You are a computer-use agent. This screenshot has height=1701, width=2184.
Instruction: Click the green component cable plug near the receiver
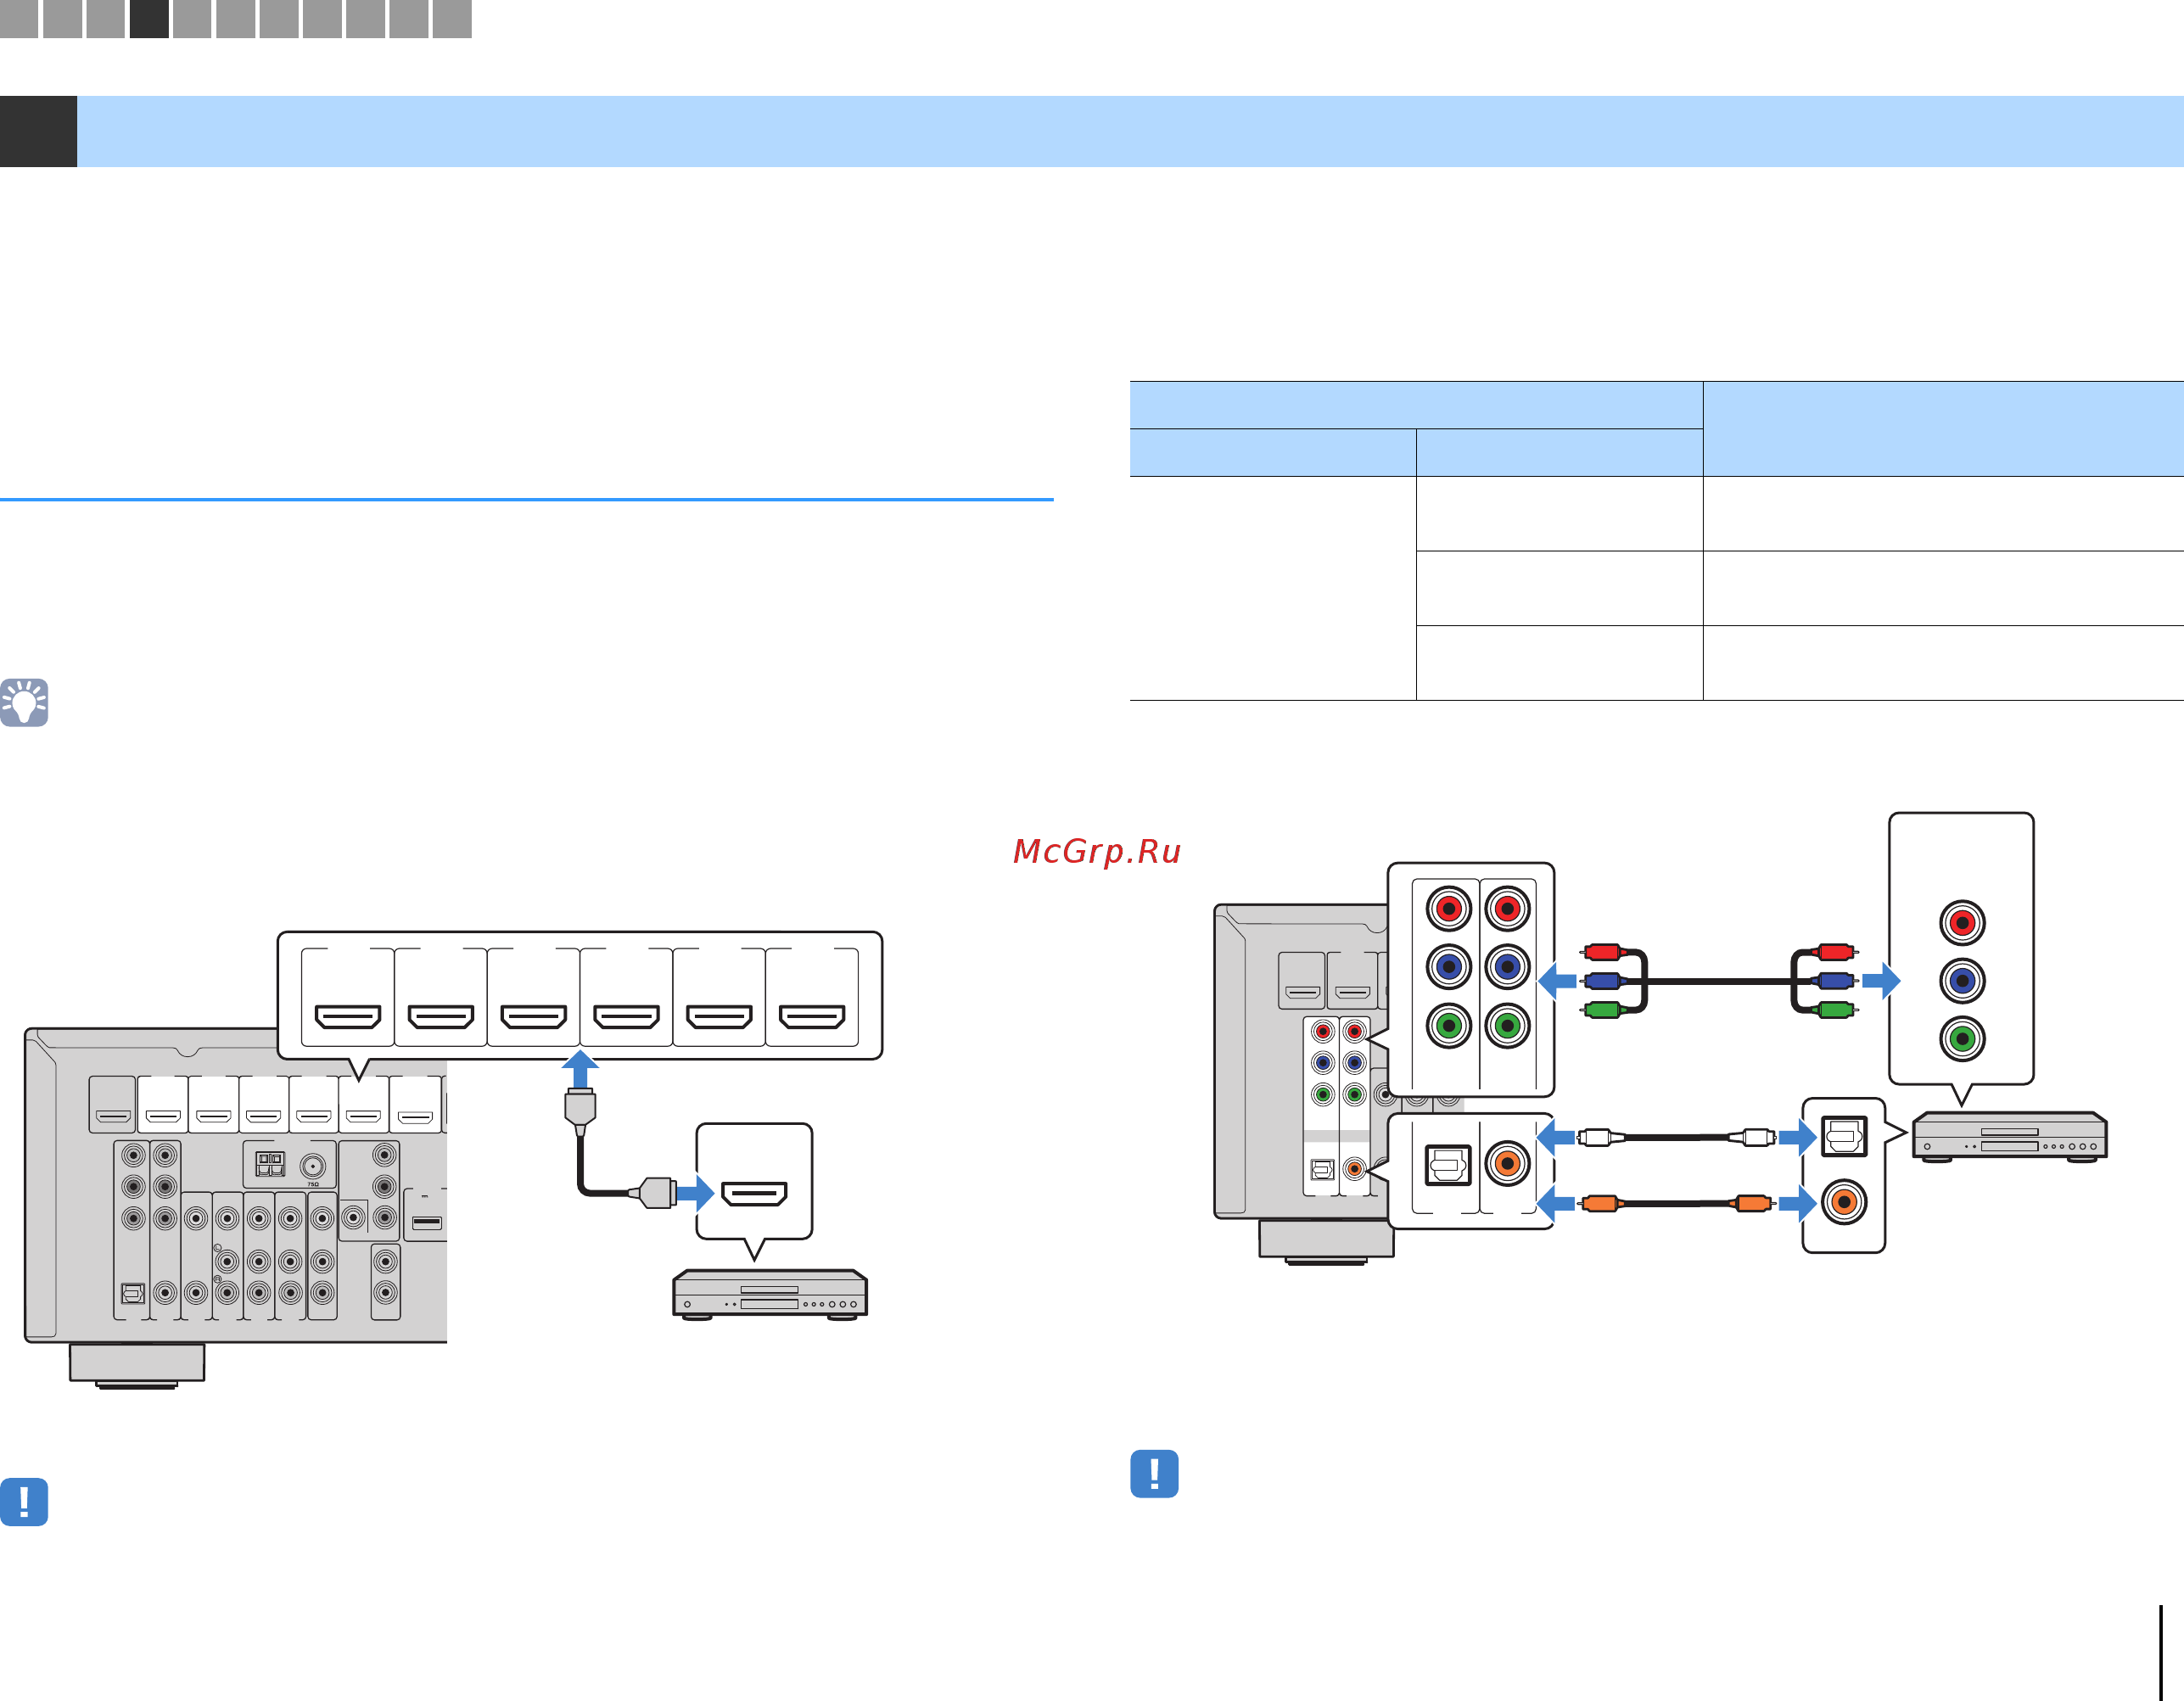1602,1010
